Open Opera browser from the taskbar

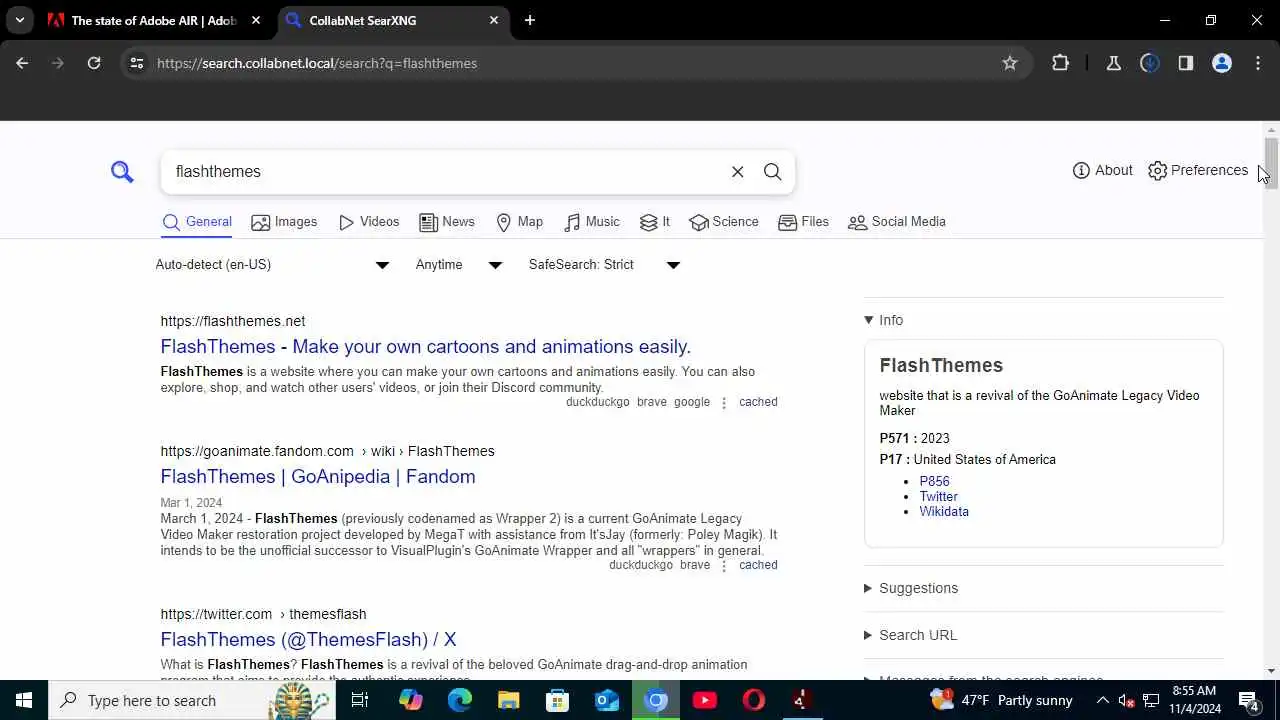[x=754, y=700]
